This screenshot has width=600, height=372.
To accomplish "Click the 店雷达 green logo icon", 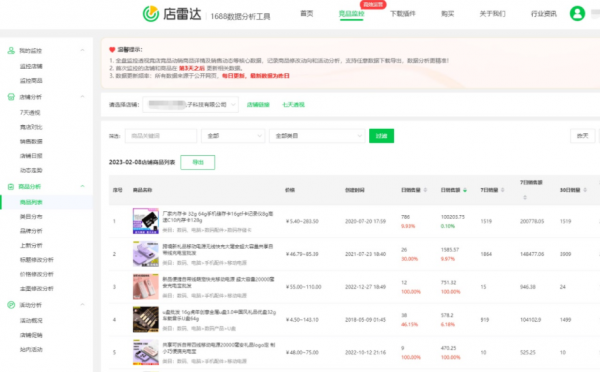I will pyautogui.click(x=151, y=14).
